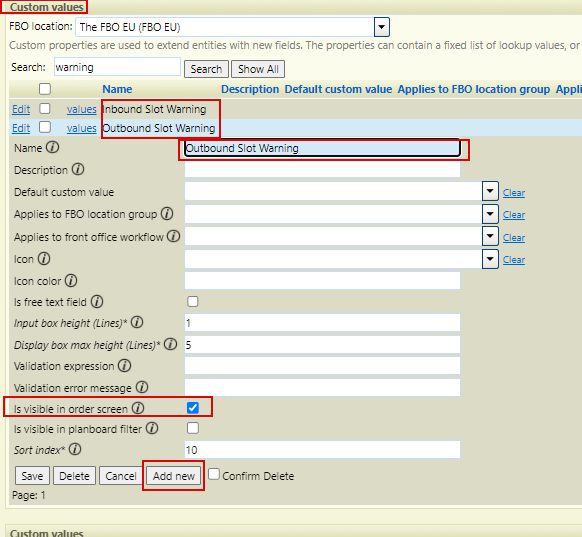Screen dimensions: 582x537
Task: Click the Add new button
Action: tap(174, 476)
